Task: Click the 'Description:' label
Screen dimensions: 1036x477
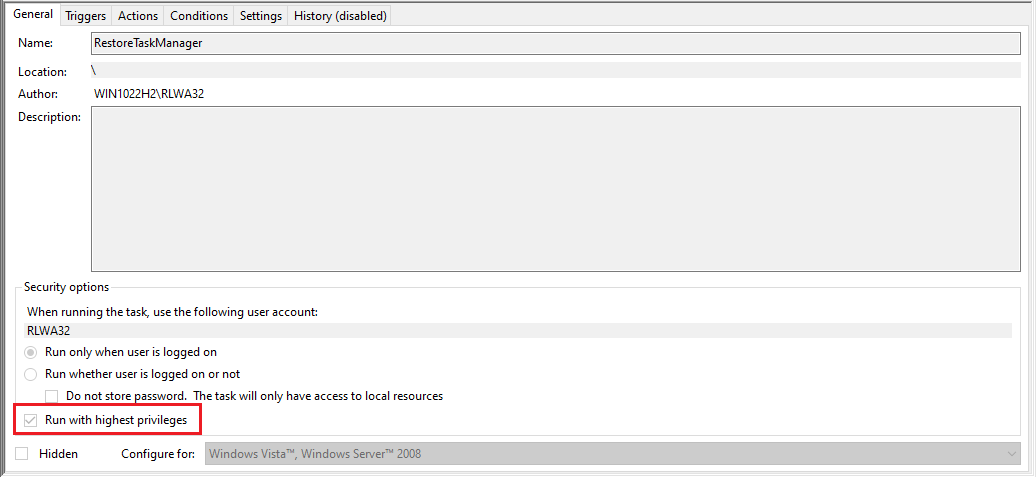Action: (50, 117)
